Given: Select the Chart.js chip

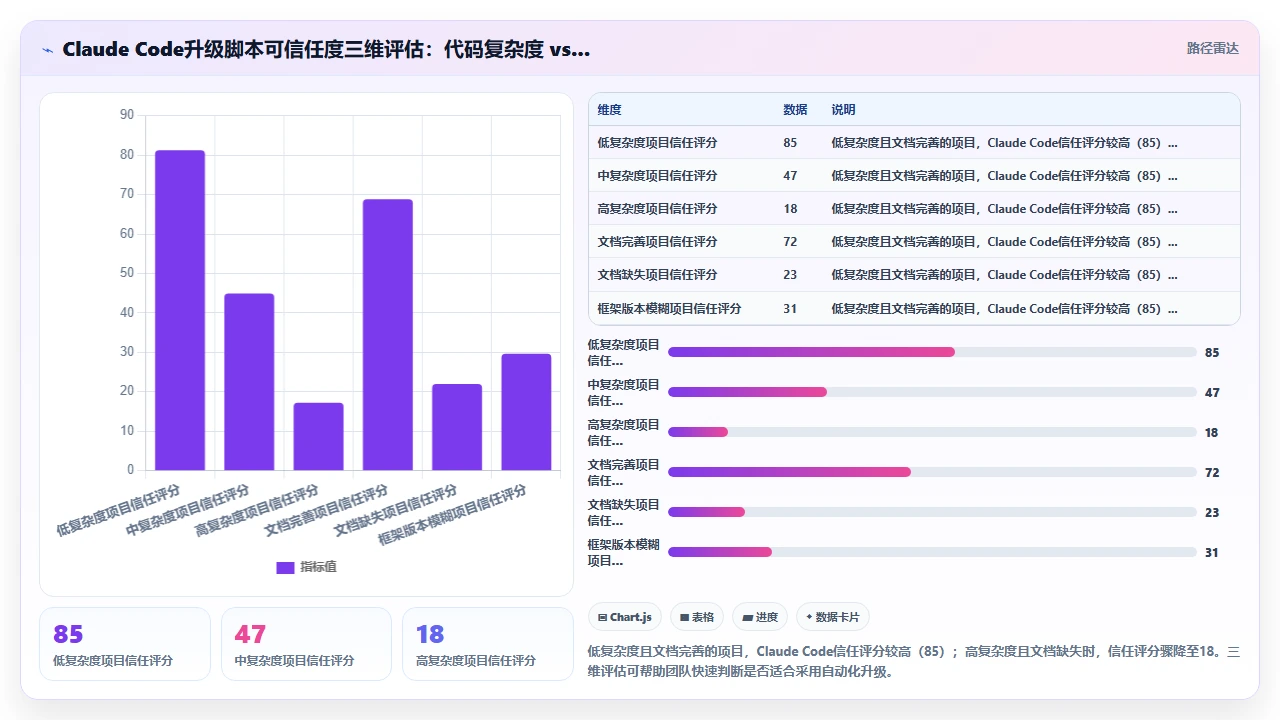Looking at the screenshot, I should pyautogui.click(x=625, y=617).
